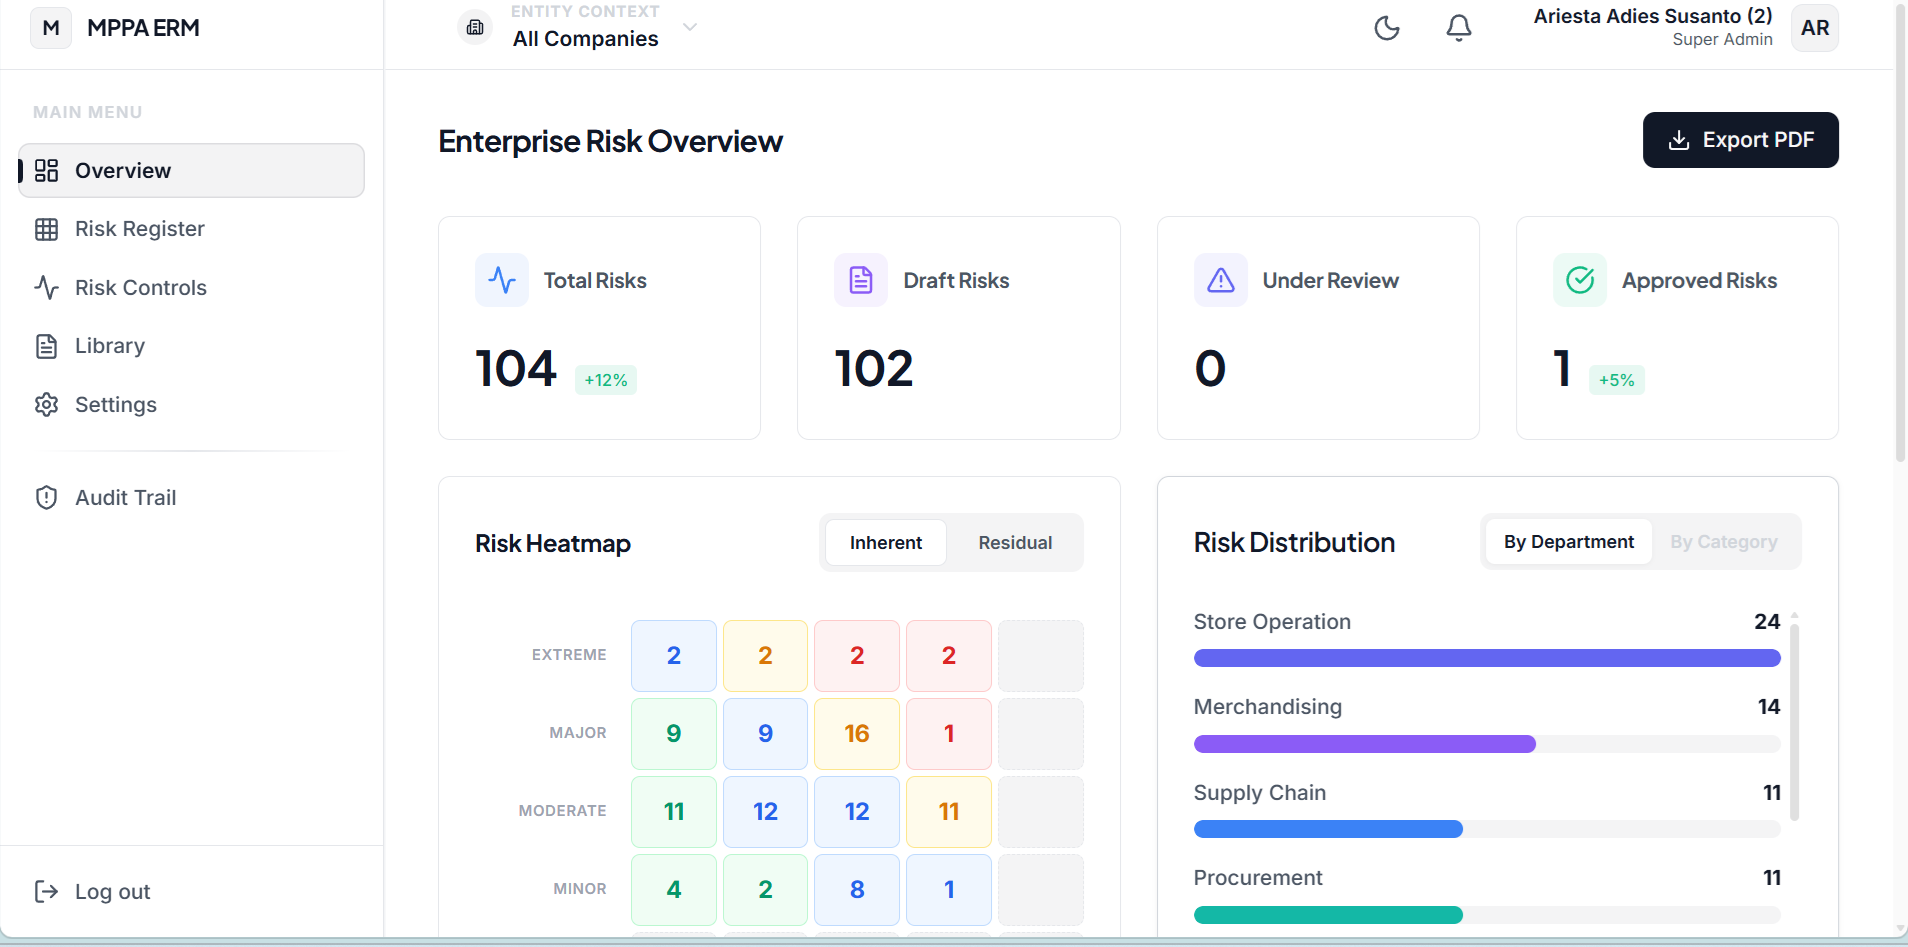Select the Store Operation progress bar

coord(1487,658)
